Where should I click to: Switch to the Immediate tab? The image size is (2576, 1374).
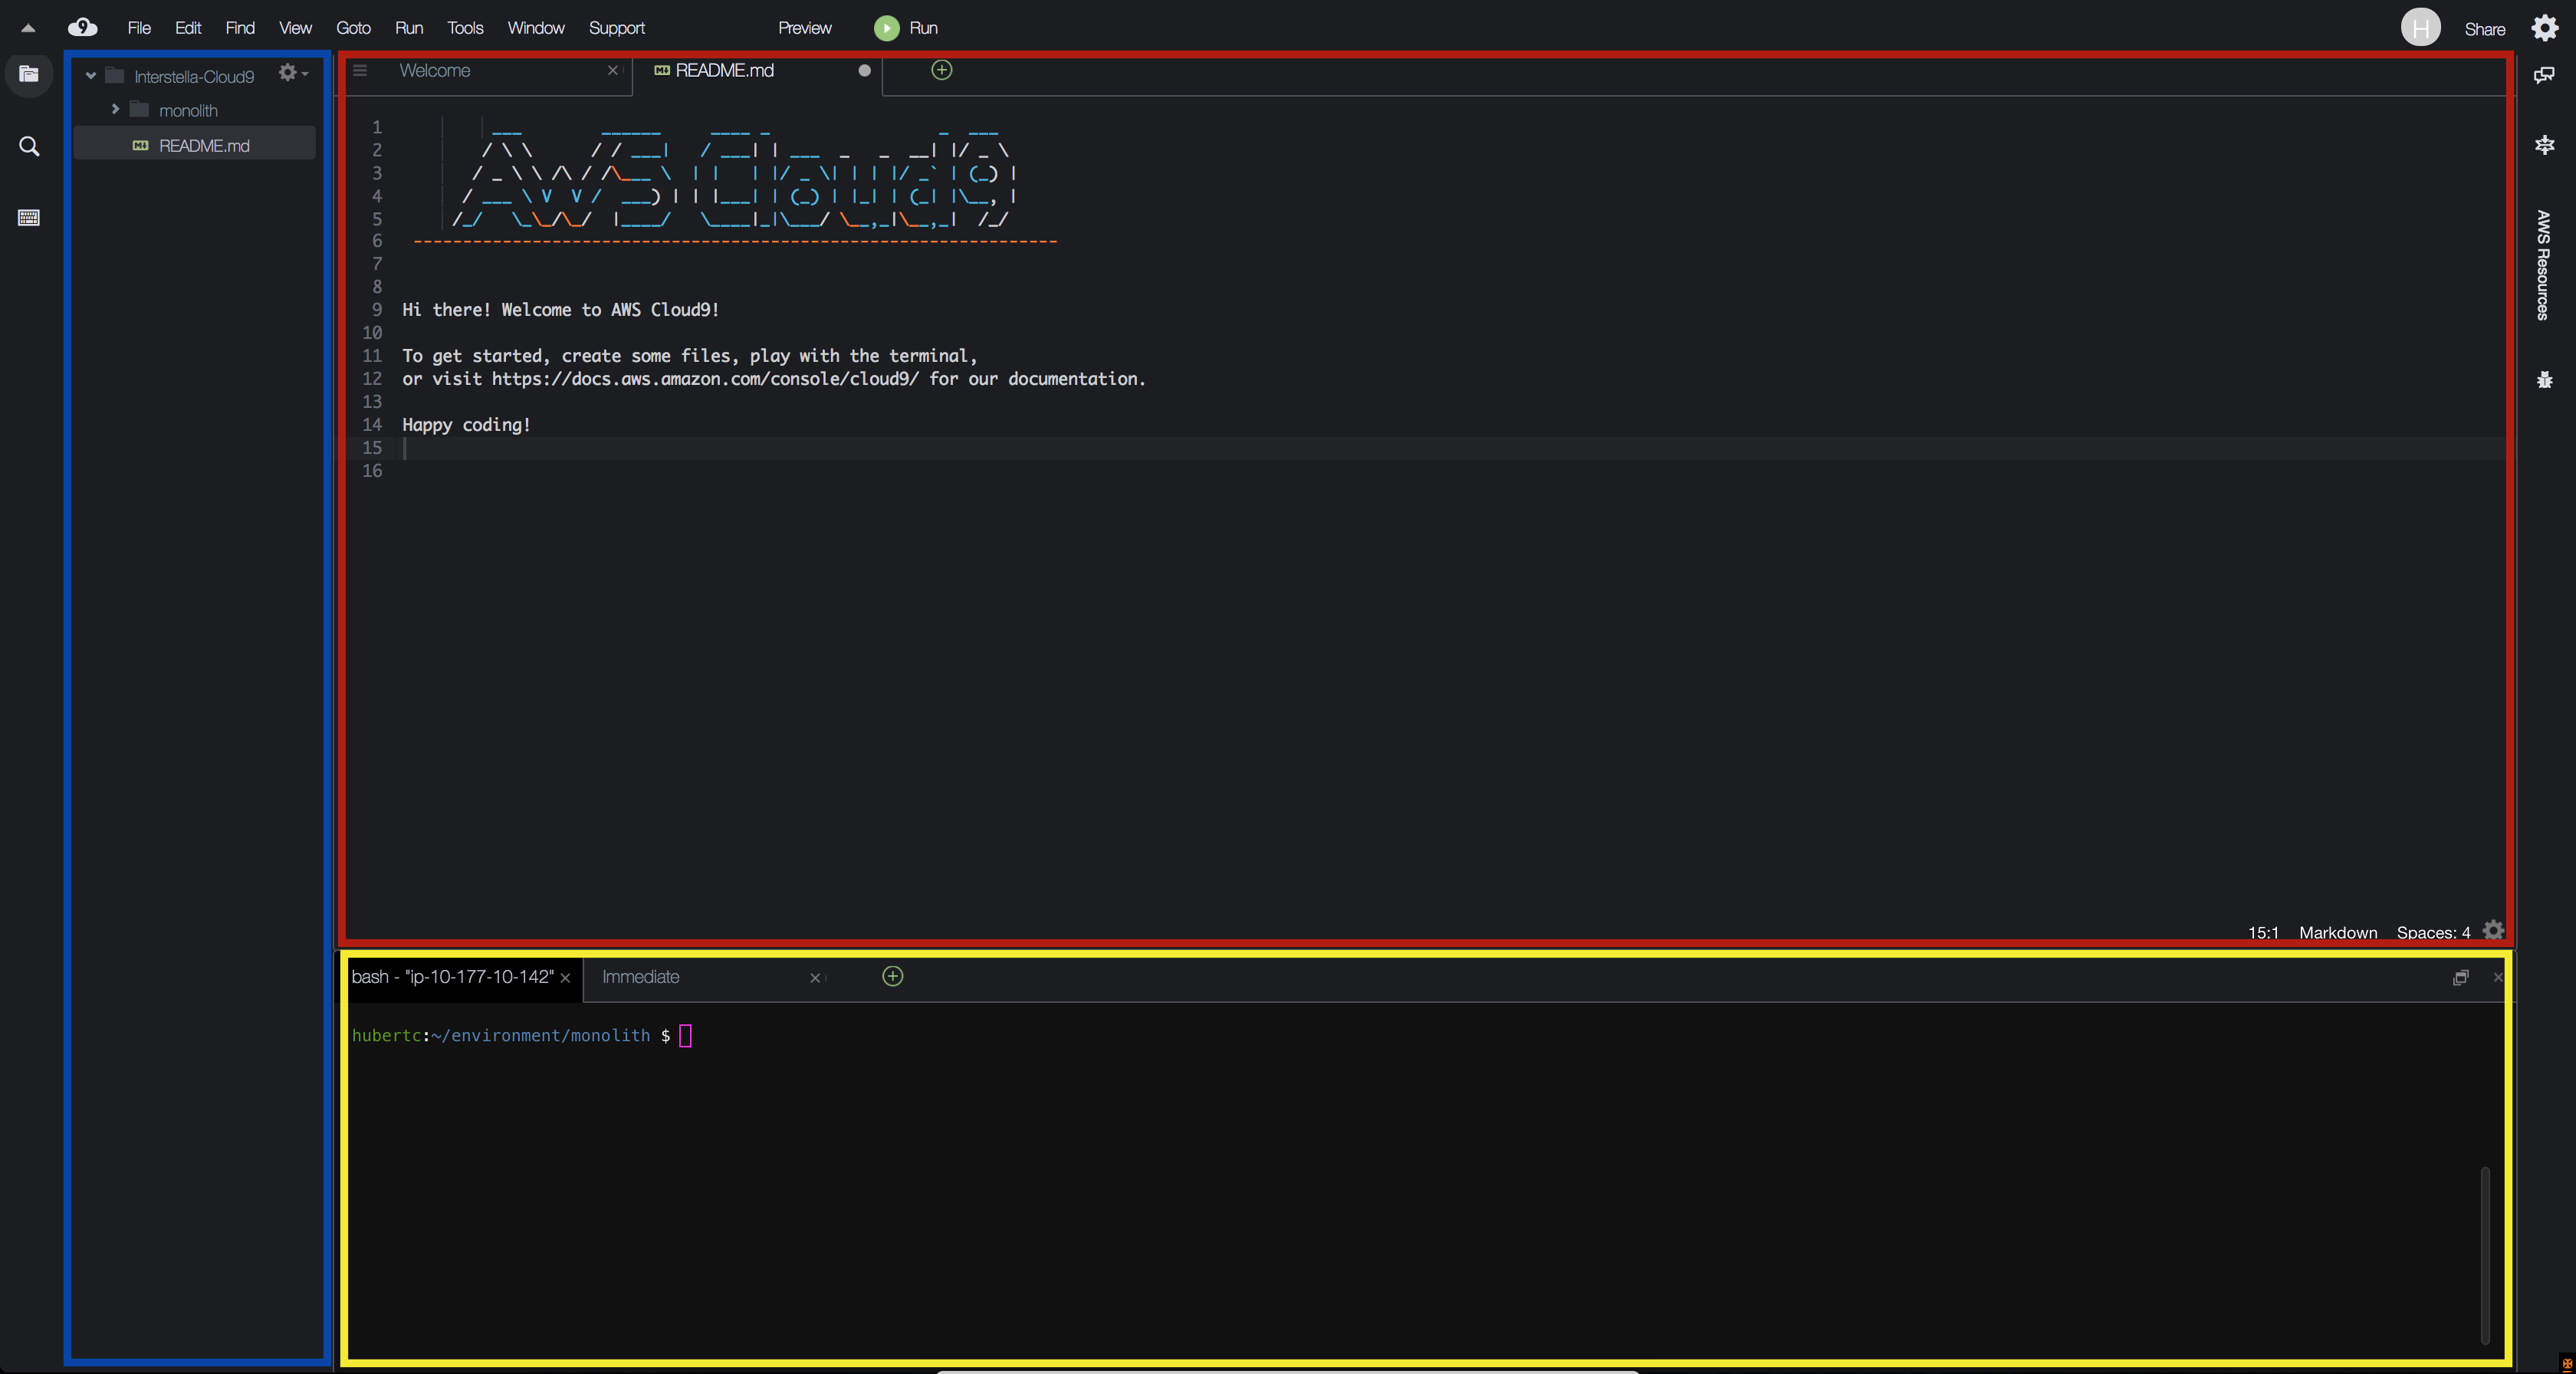click(640, 977)
